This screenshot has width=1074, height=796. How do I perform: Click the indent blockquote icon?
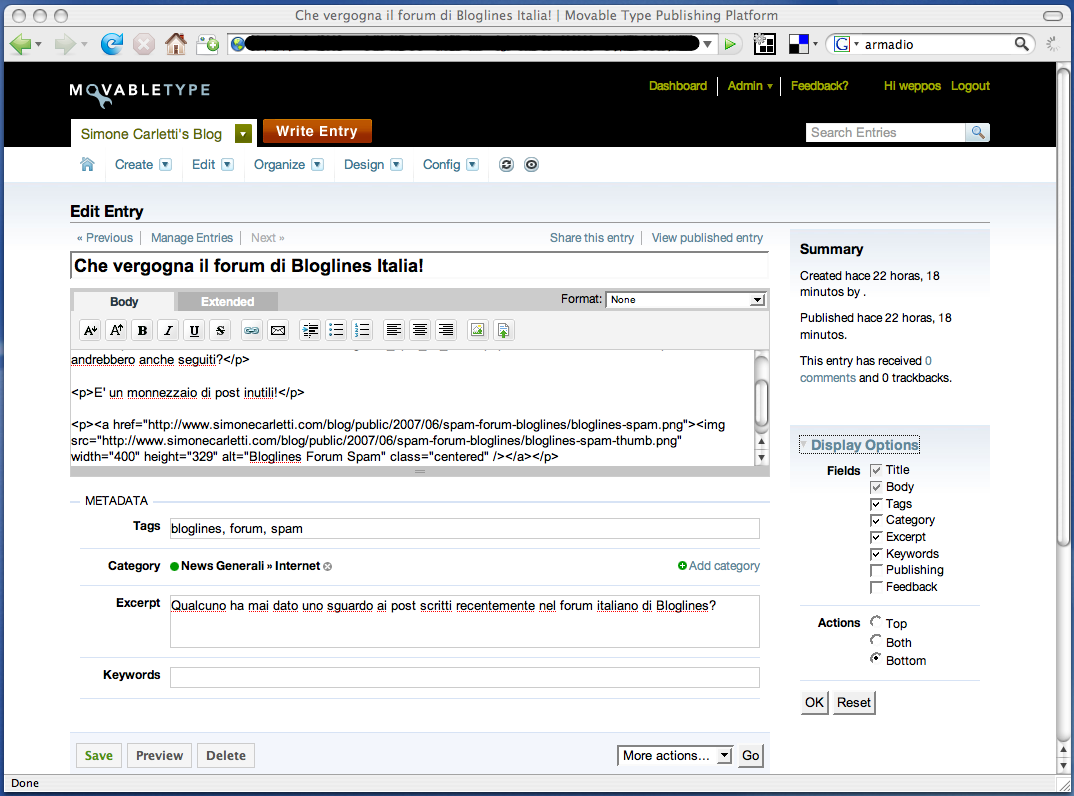(310, 330)
